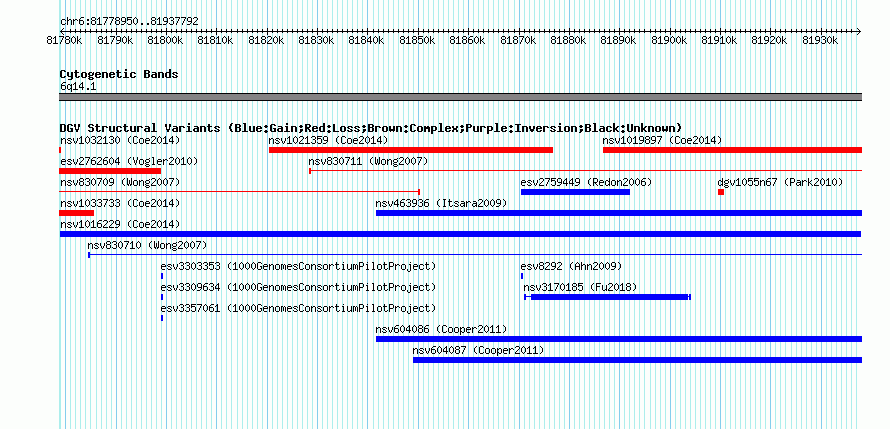Click nsv604087 (Cooper2011) label

(478, 350)
